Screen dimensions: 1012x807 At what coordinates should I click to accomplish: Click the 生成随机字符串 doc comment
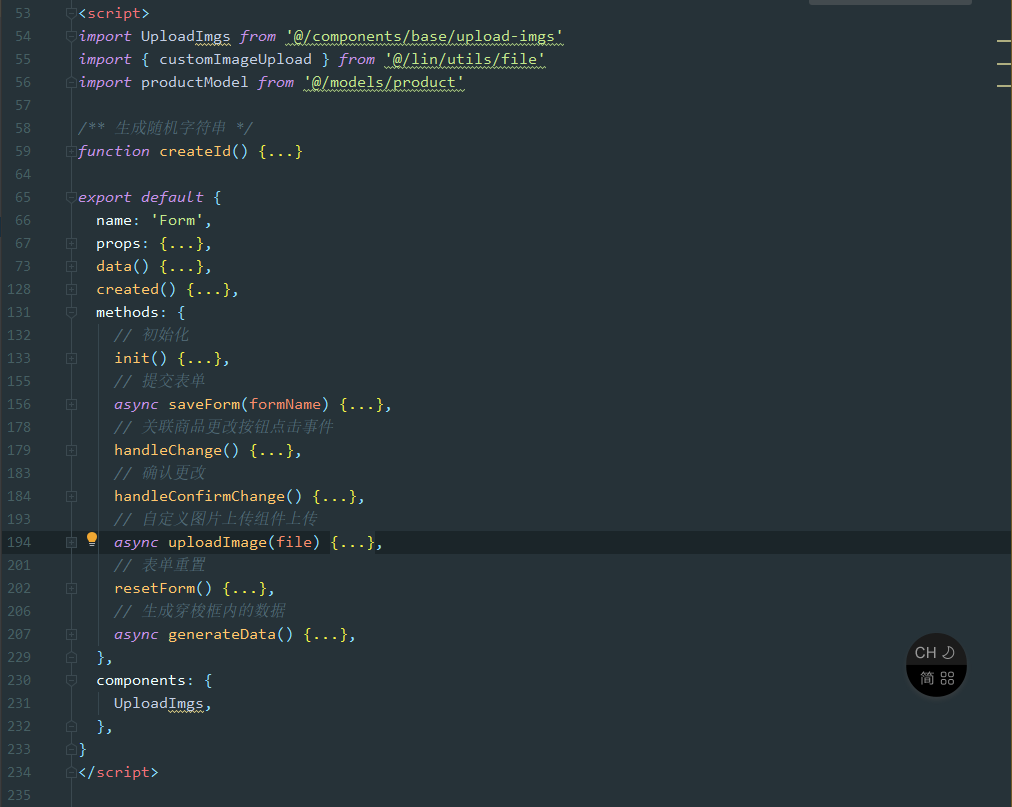click(x=165, y=128)
